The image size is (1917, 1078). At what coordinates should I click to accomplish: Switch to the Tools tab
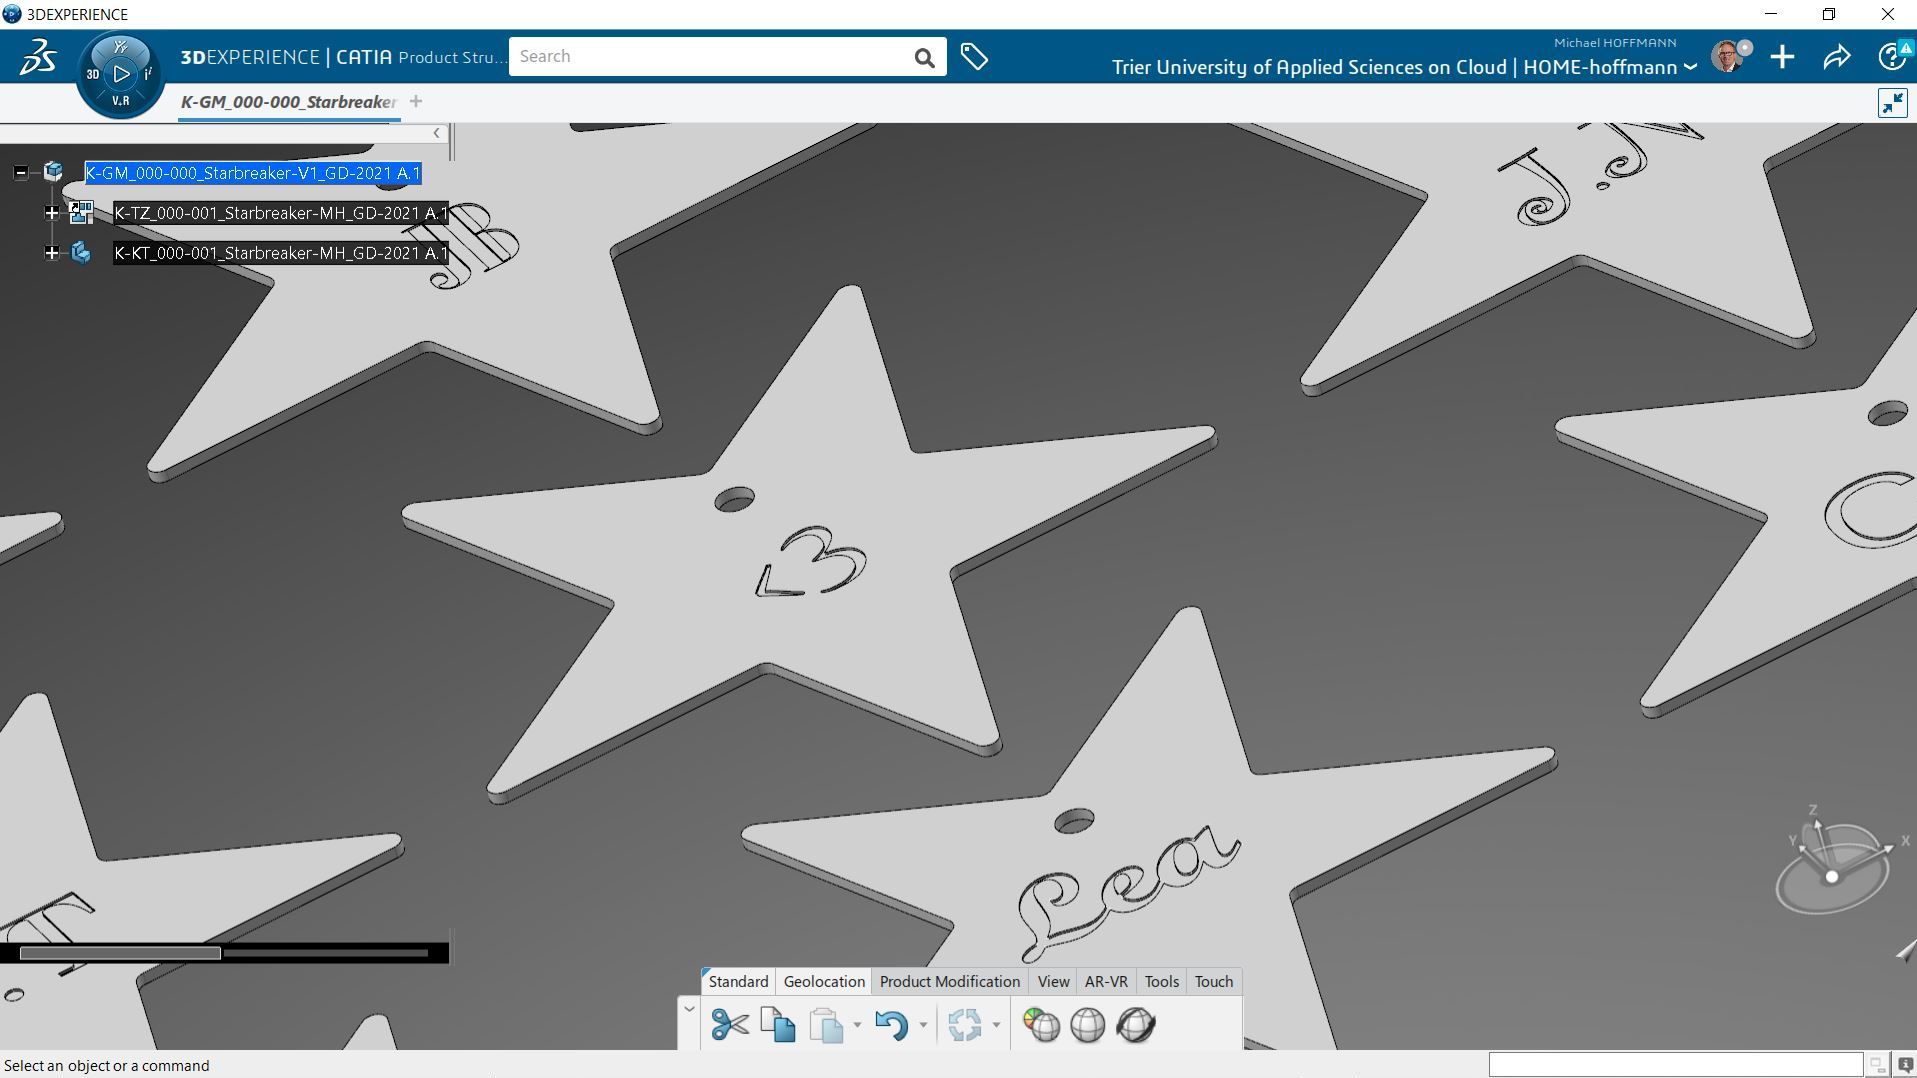pos(1161,982)
